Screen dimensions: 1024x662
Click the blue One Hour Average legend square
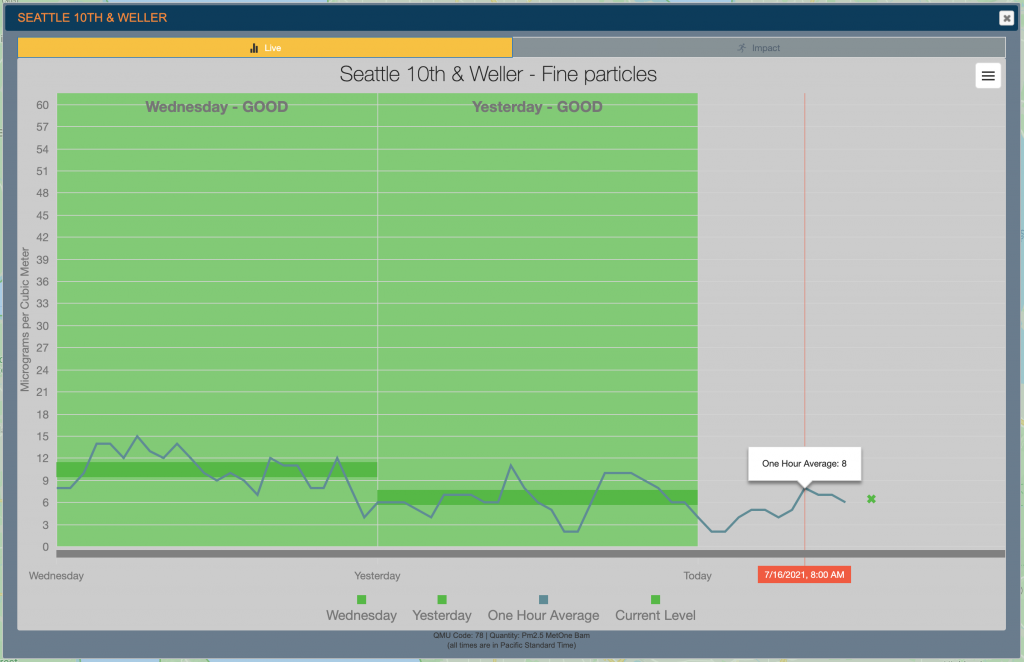click(543, 599)
